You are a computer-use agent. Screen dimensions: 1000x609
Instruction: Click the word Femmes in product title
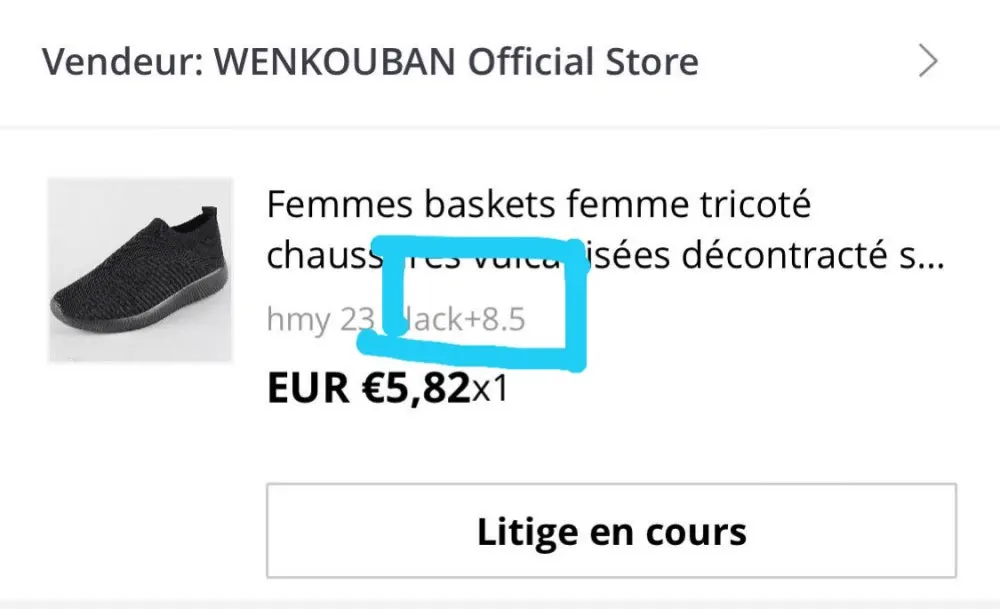coord(339,205)
